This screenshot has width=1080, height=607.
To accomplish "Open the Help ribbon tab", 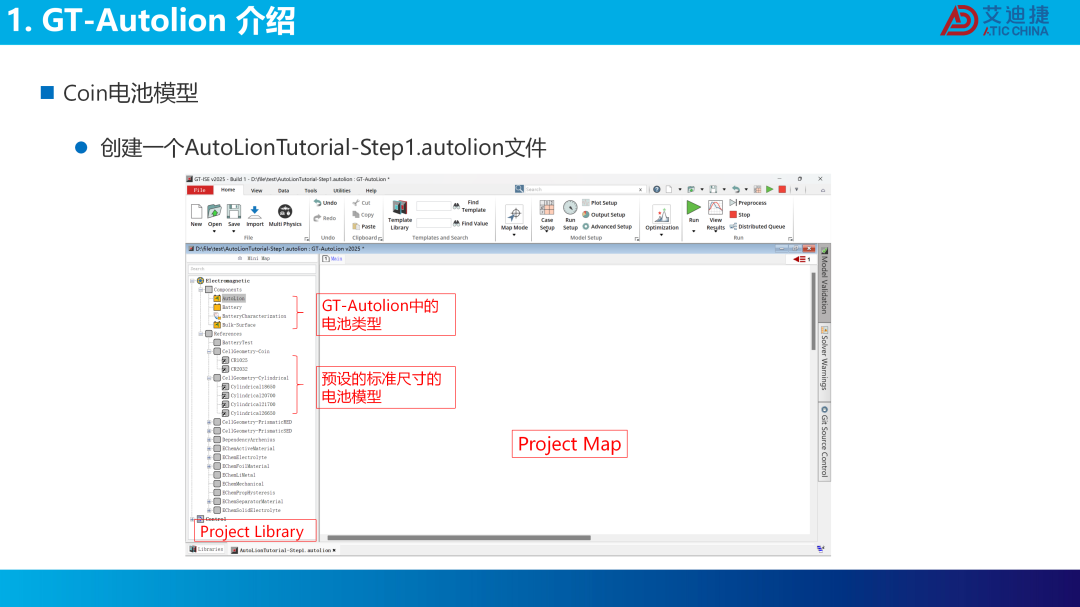I will pos(371,191).
